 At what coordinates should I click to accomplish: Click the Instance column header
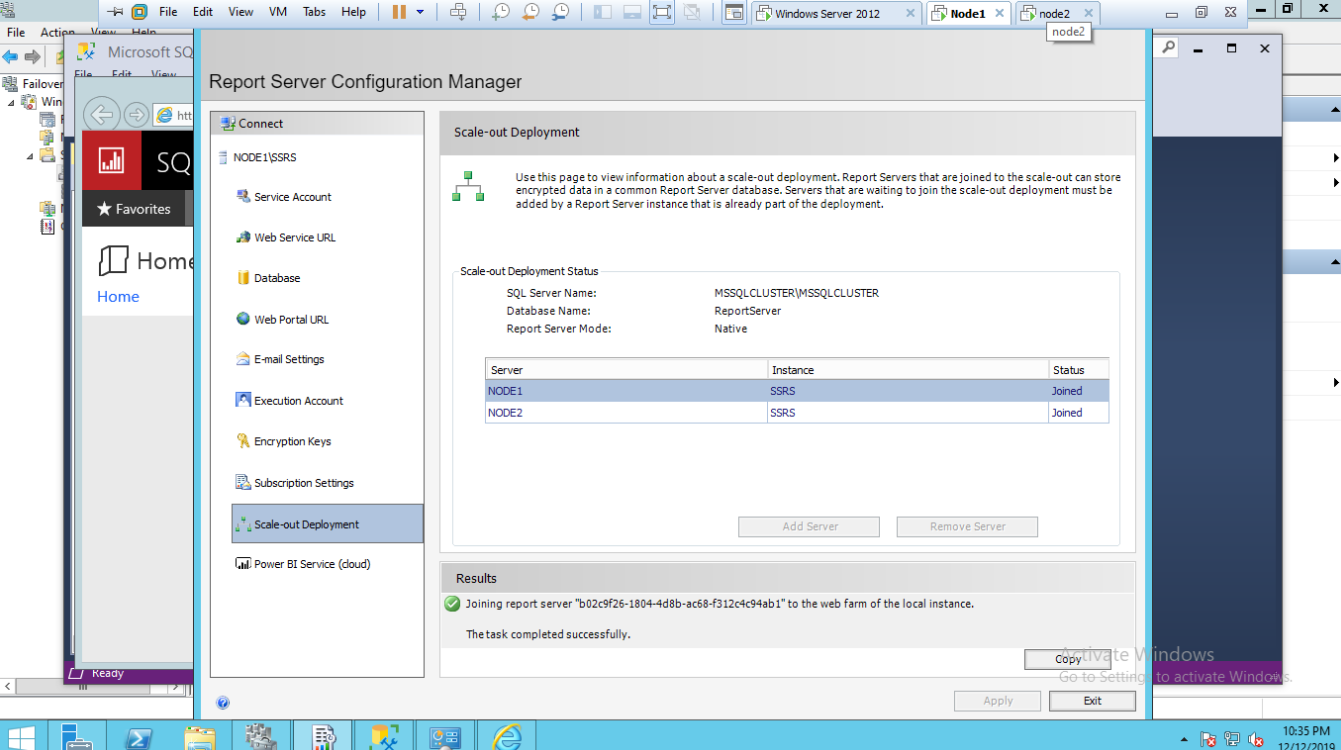click(x=908, y=370)
